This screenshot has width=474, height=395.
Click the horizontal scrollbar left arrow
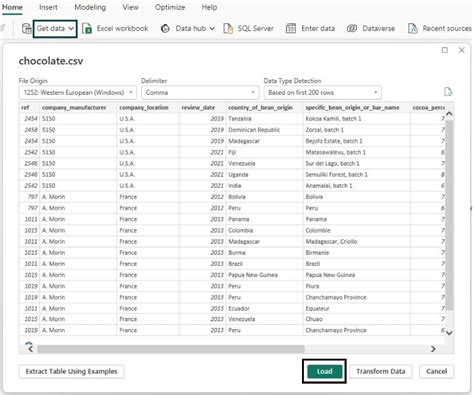pyautogui.click(x=31, y=349)
